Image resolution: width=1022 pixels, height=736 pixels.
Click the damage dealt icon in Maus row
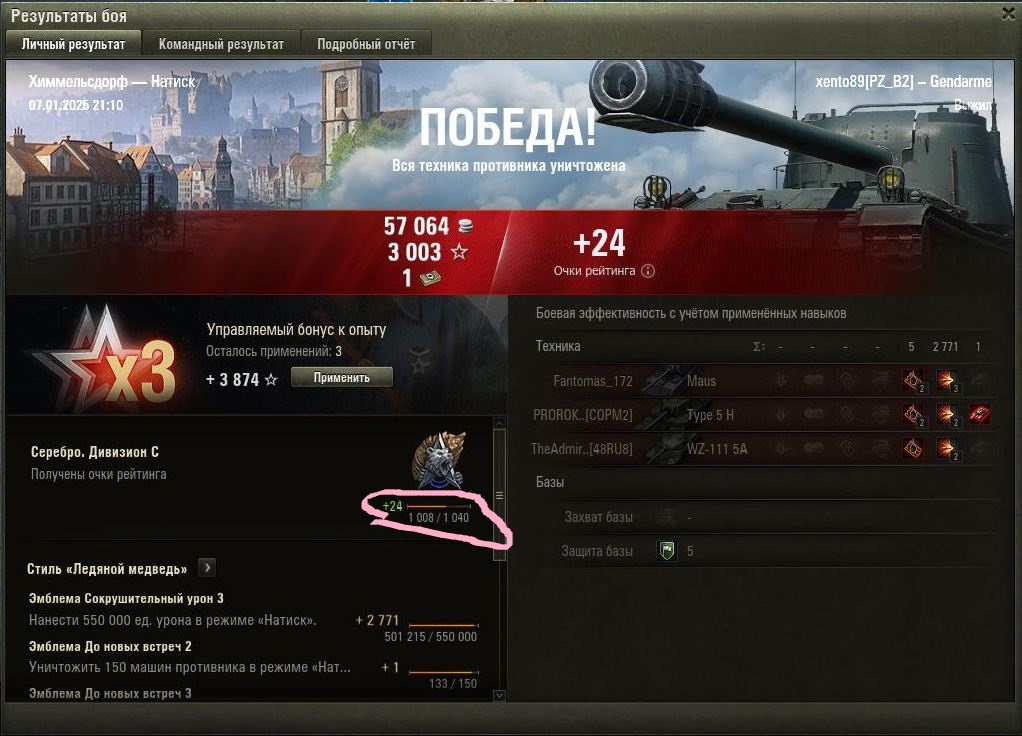[x=946, y=381]
